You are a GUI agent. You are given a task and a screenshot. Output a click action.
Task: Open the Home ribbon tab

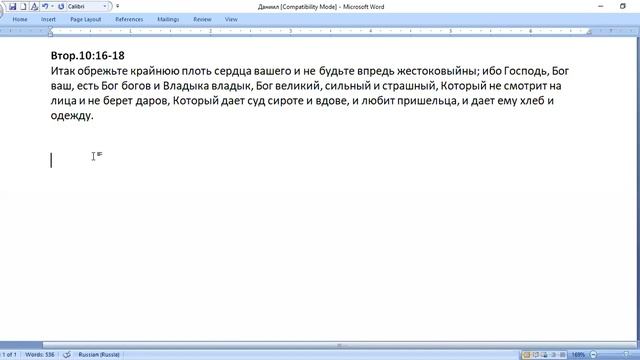(x=20, y=19)
